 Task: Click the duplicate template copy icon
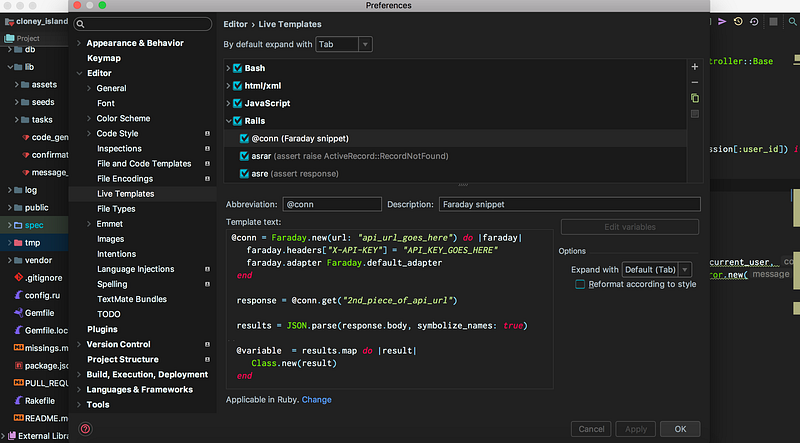[x=695, y=98]
